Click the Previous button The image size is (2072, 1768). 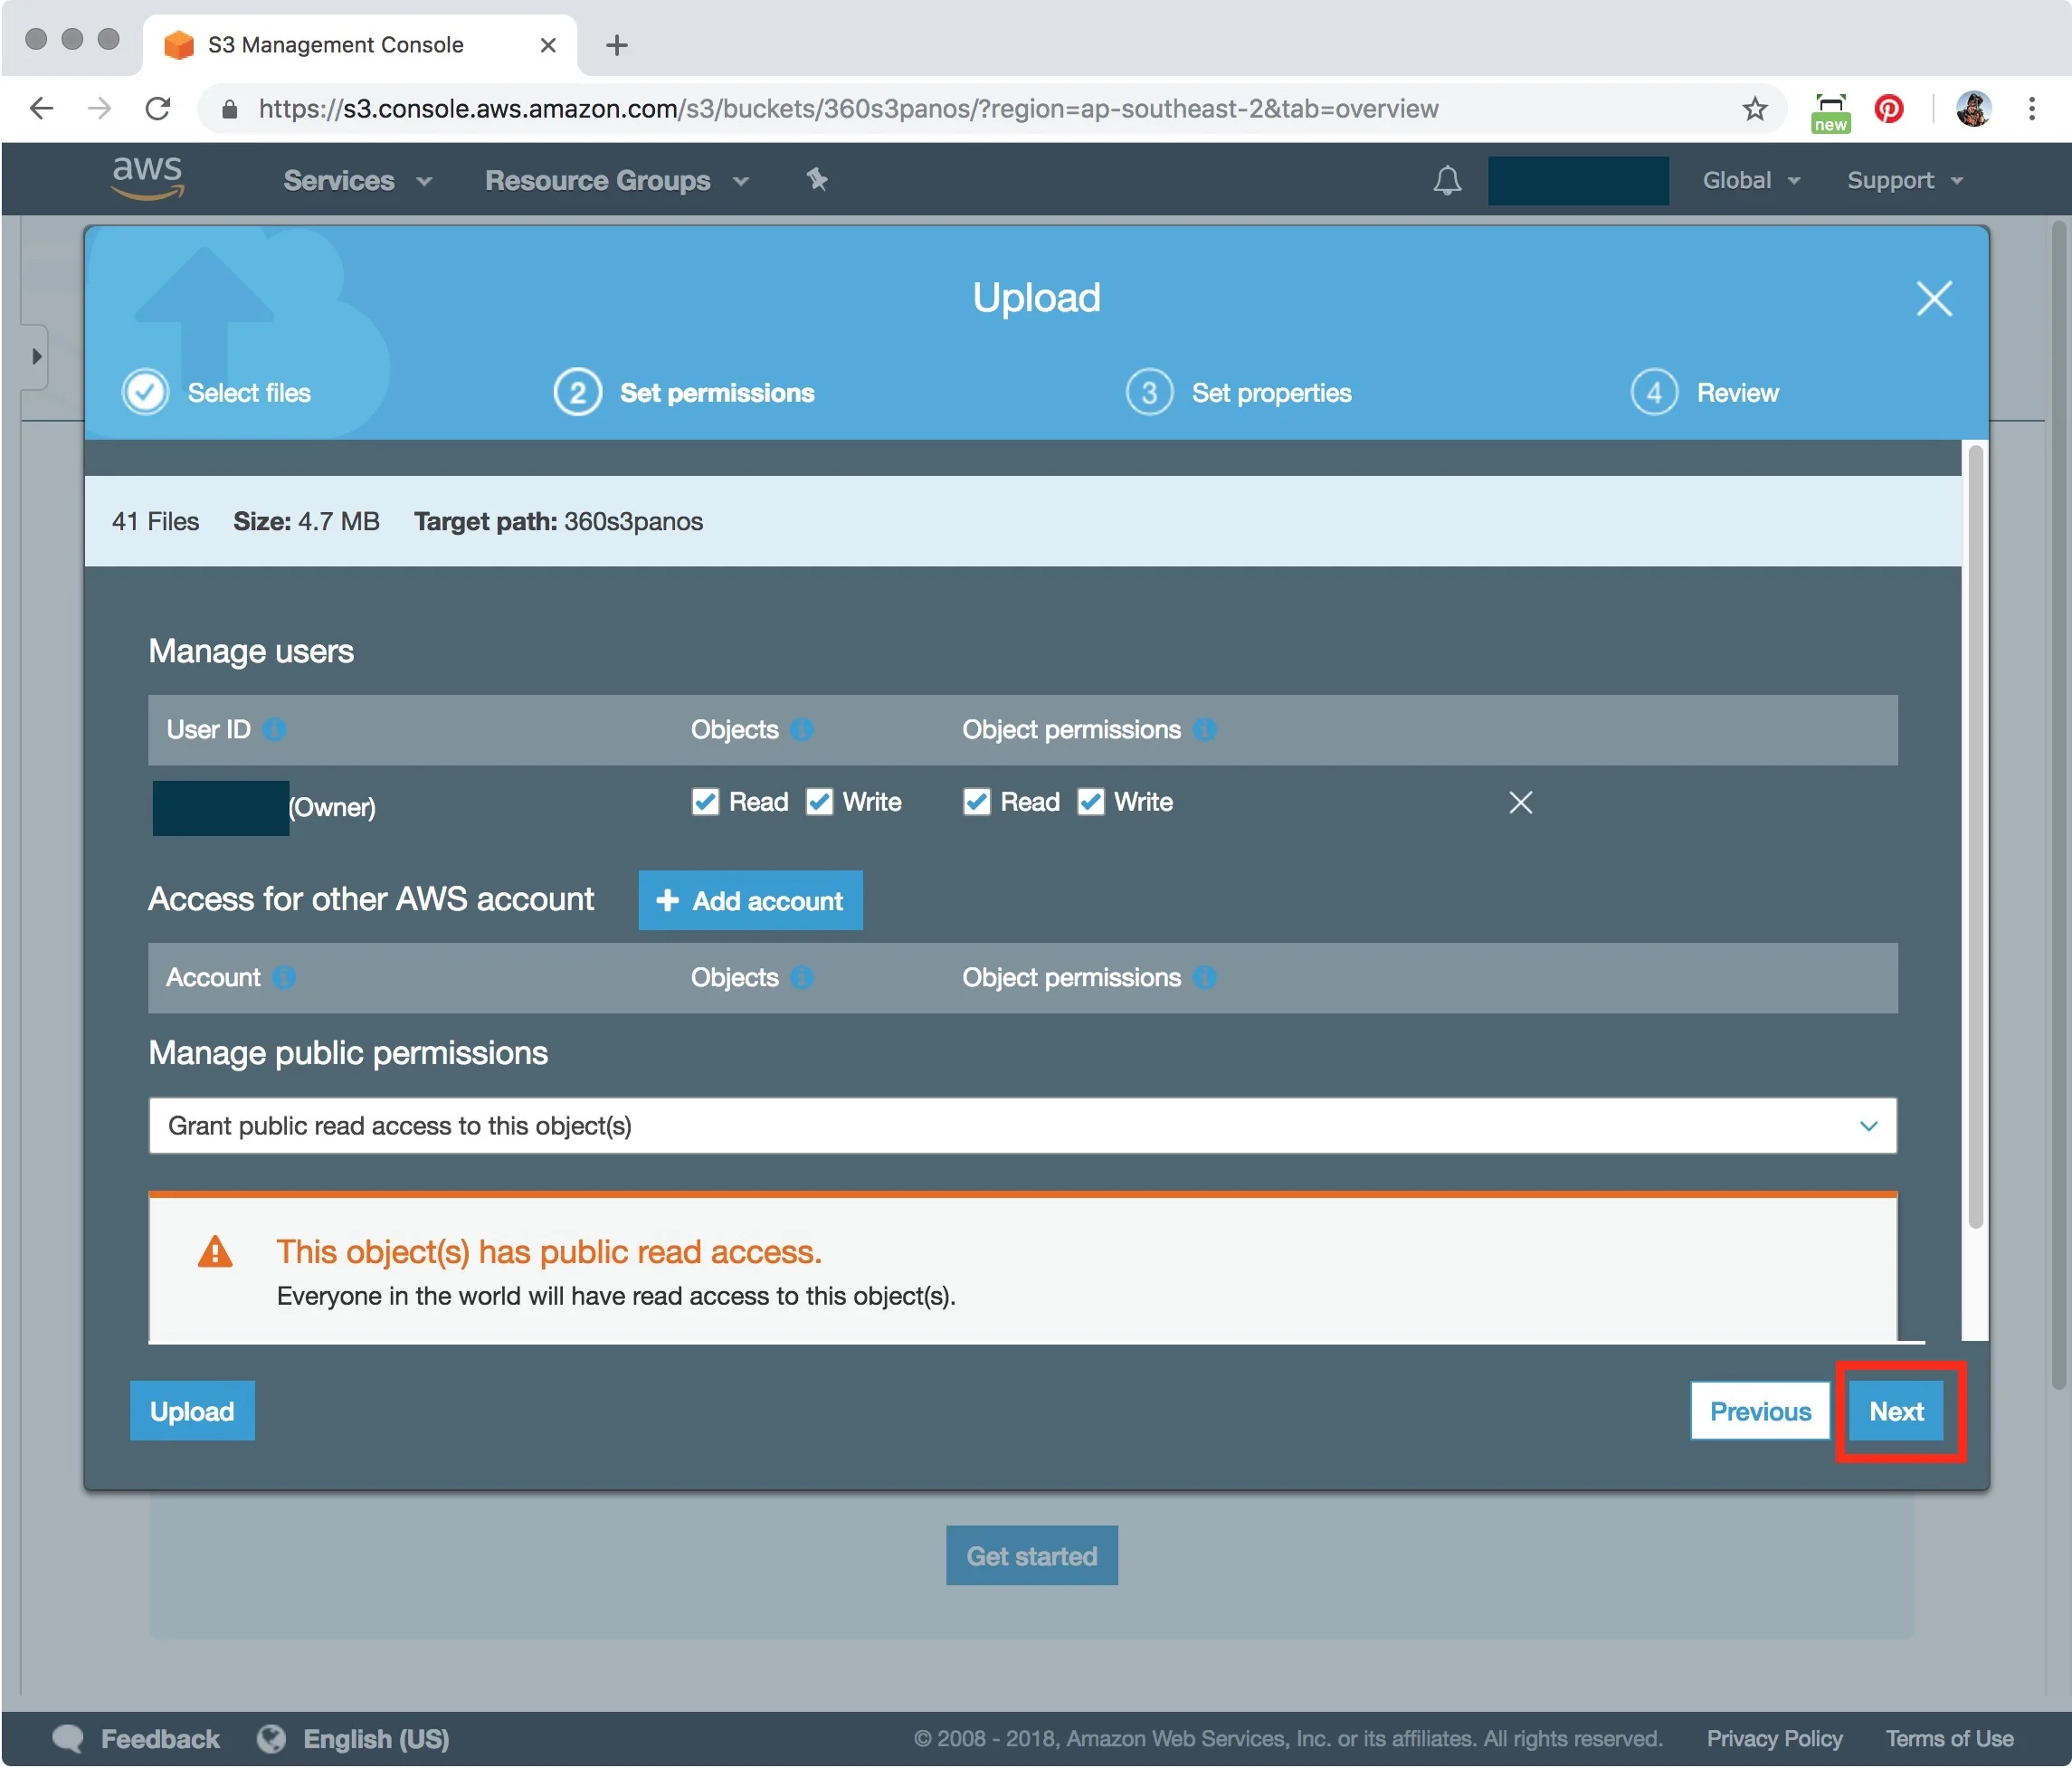(1760, 1411)
